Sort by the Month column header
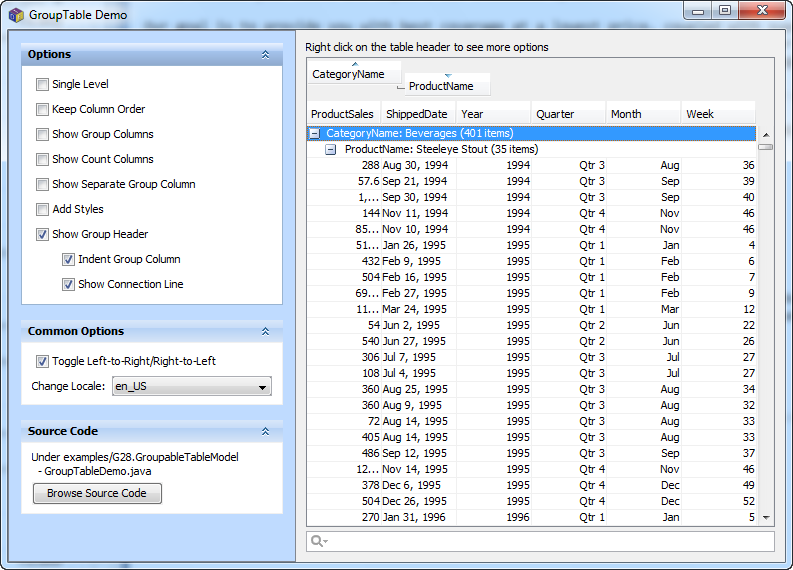The width and height of the screenshot is (793, 570). (643, 114)
